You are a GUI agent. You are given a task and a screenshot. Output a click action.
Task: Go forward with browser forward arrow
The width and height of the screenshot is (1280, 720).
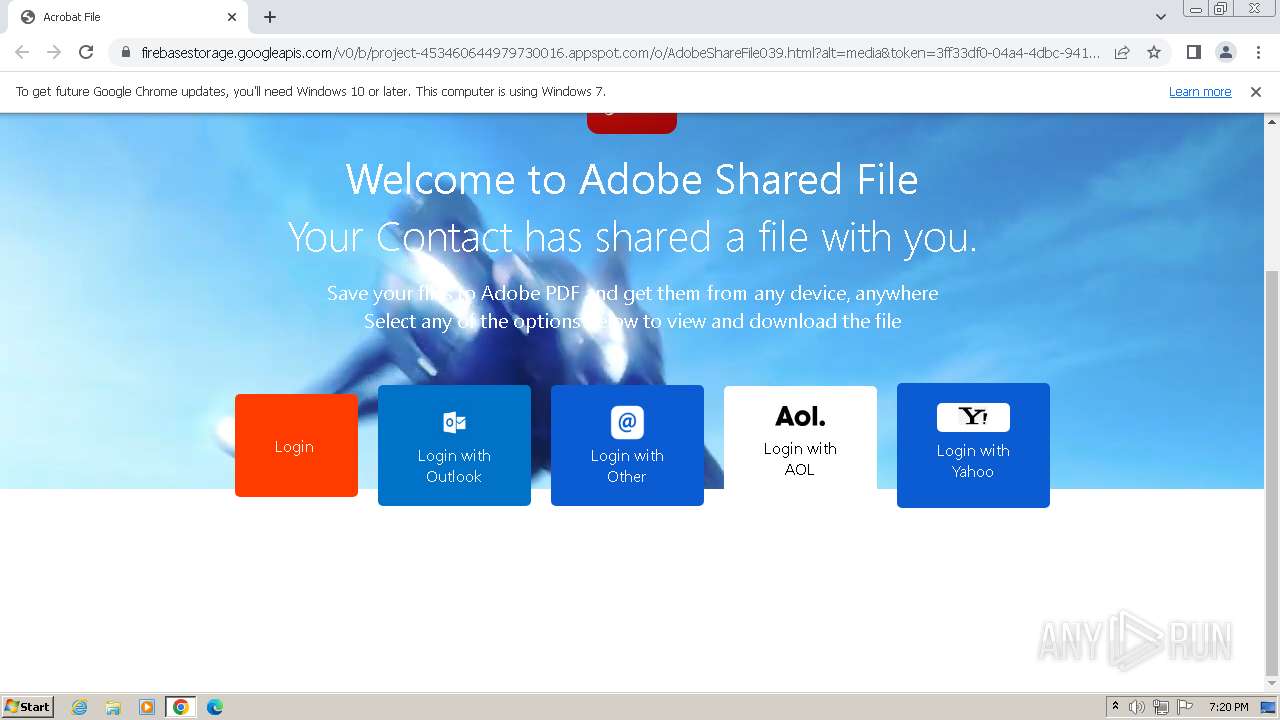pyautogui.click(x=54, y=52)
